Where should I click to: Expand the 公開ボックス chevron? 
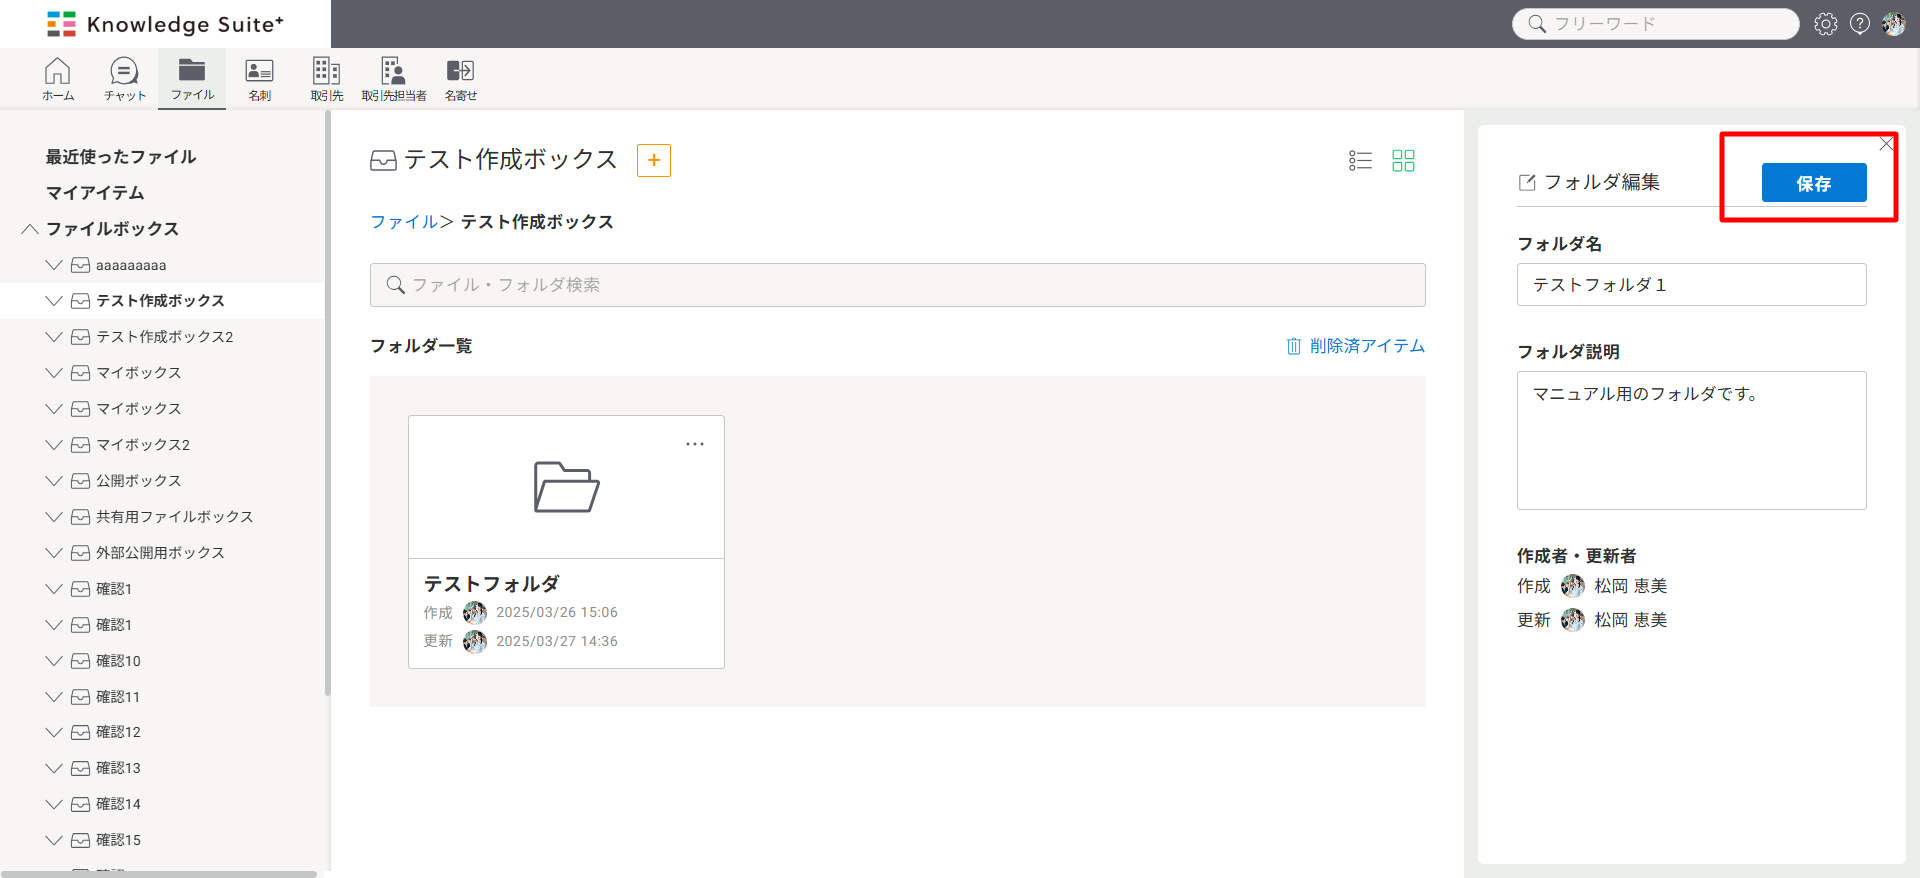point(54,481)
